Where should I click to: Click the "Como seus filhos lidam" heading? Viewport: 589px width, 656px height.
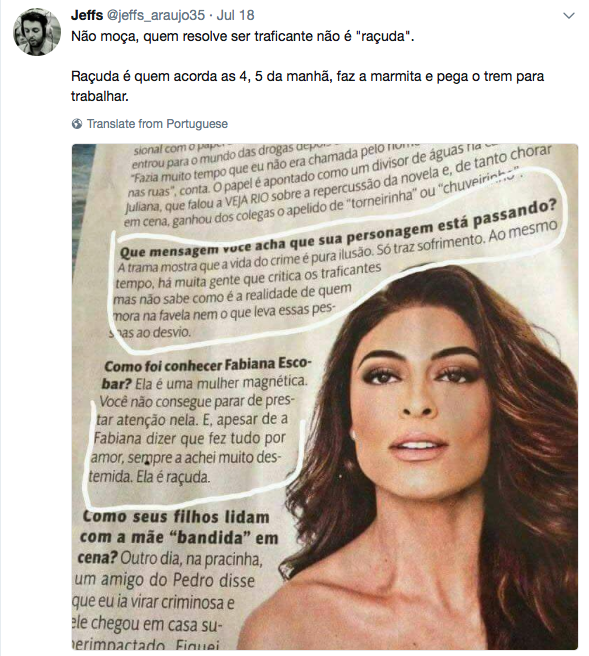[x=177, y=518]
